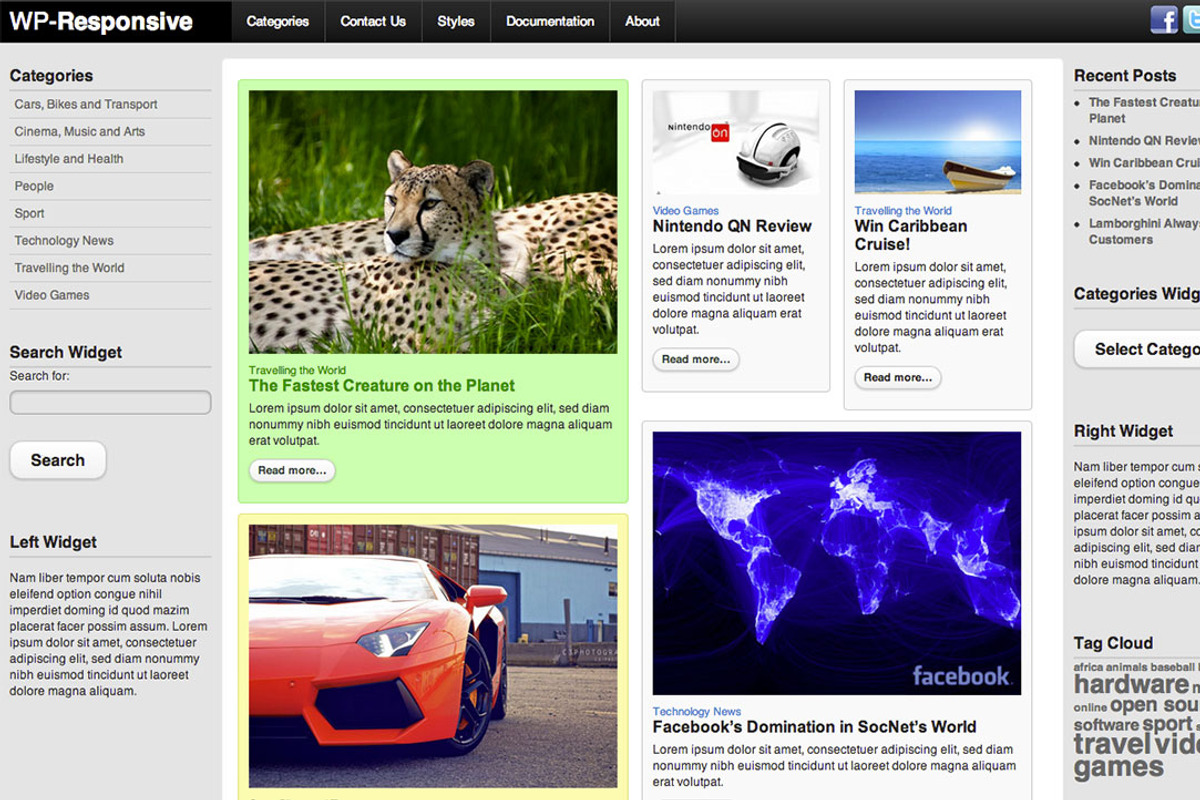Open the Facebook world map image

(x=837, y=563)
